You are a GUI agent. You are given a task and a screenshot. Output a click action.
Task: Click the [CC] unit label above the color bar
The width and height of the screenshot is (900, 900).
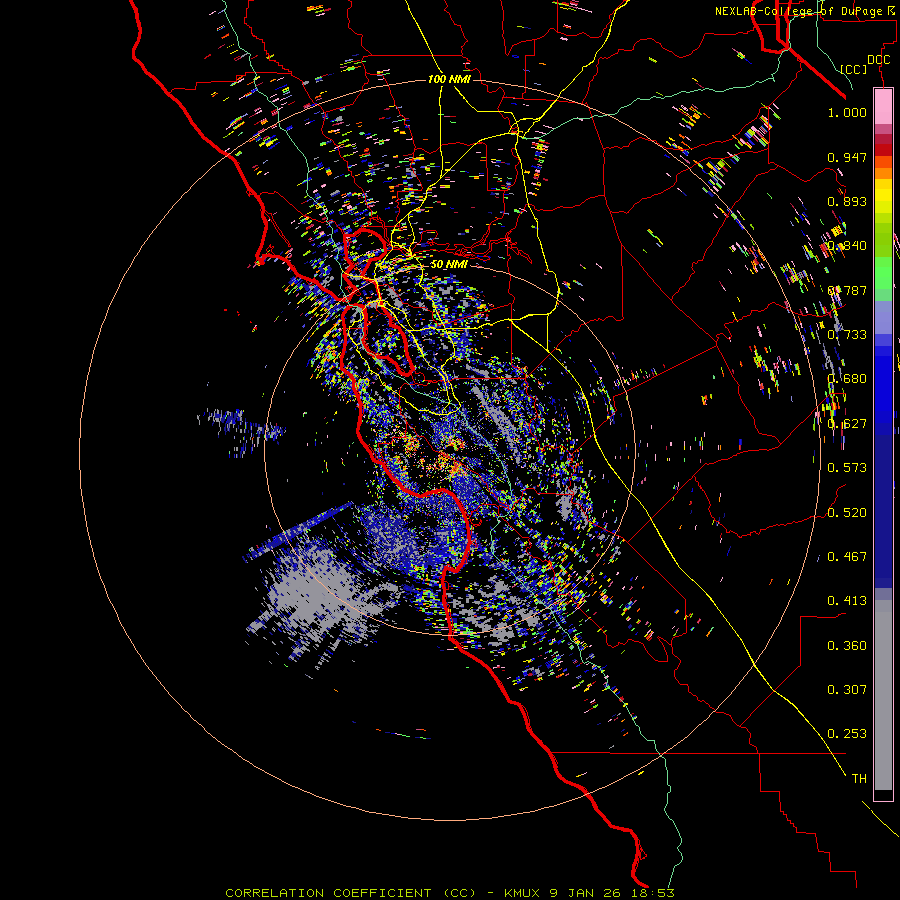pyautogui.click(x=854, y=69)
